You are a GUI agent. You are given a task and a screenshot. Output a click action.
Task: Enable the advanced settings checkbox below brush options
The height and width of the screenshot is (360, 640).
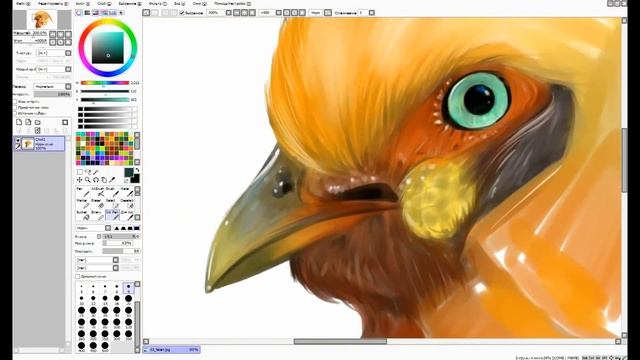tap(78, 276)
